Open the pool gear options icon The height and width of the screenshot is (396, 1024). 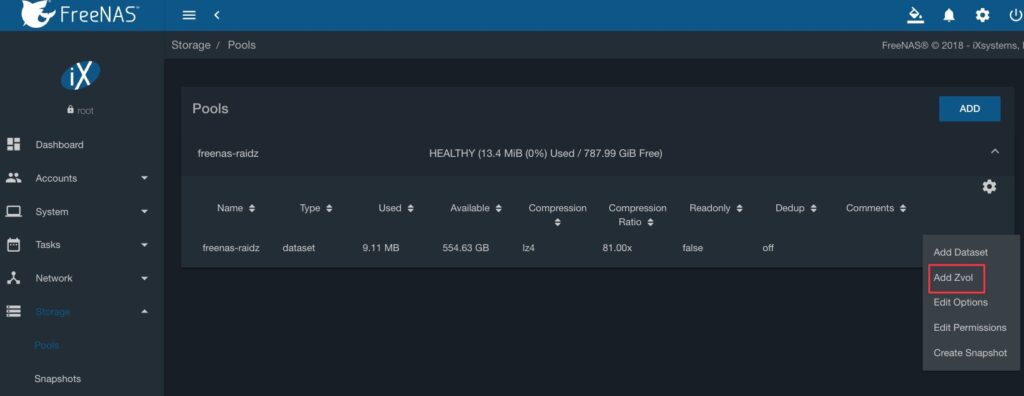click(x=989, y=187)
